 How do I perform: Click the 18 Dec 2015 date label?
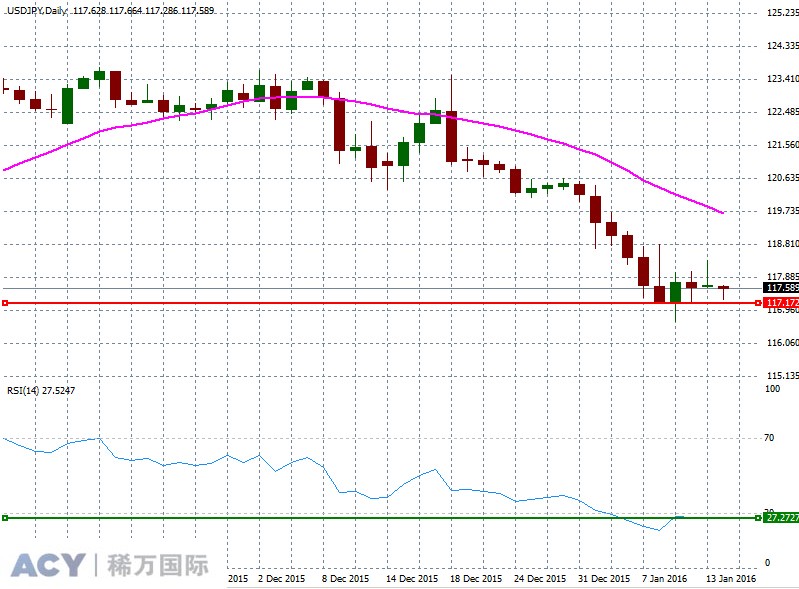tap(476, 579)
